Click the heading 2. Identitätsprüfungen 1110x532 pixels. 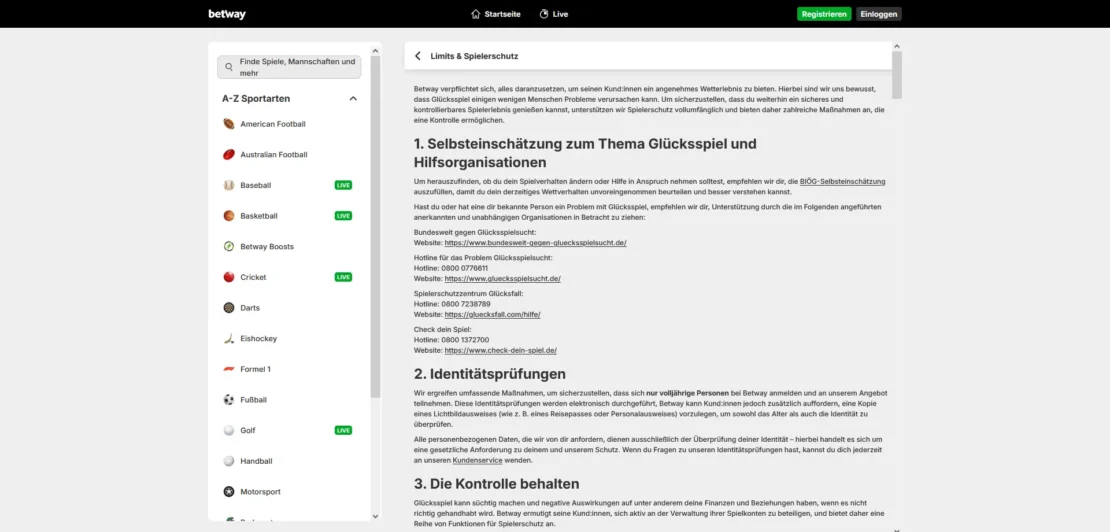pos(490,374)
